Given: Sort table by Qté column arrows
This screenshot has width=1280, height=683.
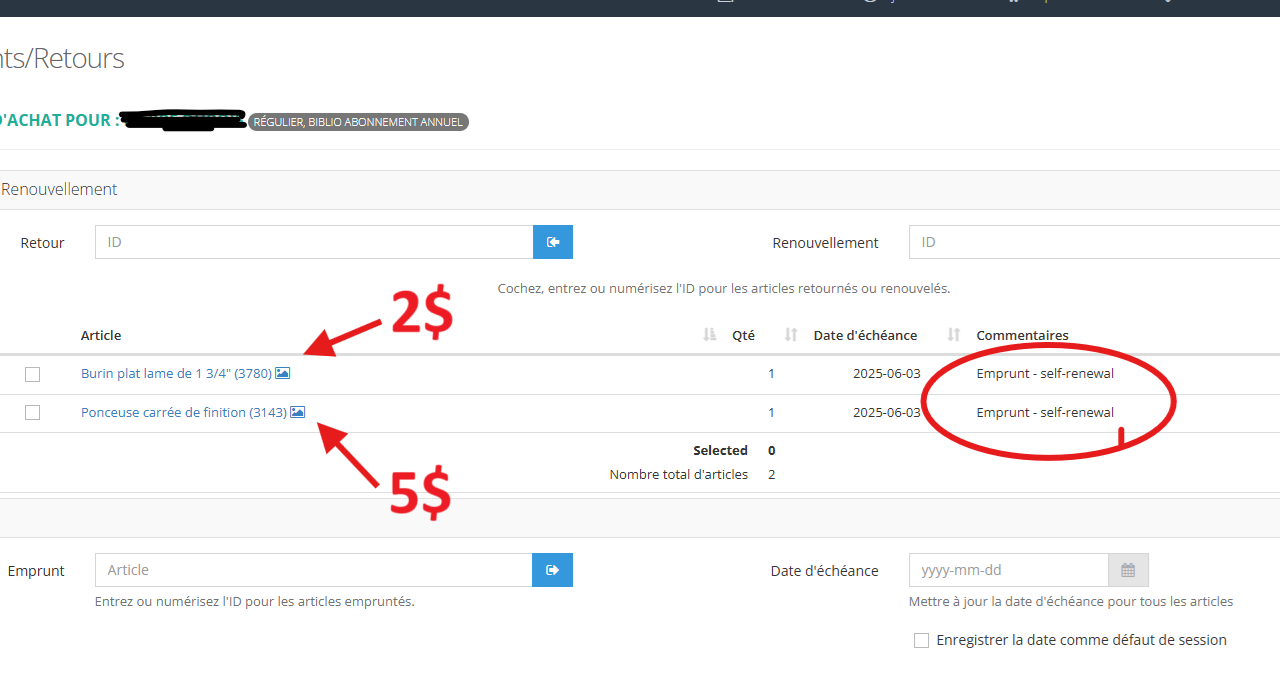Looking at the screenshot, I should [790, 335].
